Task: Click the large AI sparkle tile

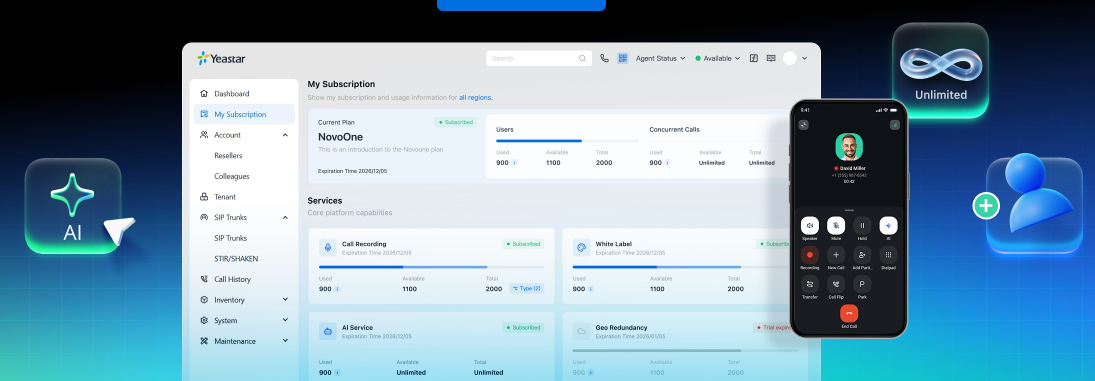Action: (73, 207)
